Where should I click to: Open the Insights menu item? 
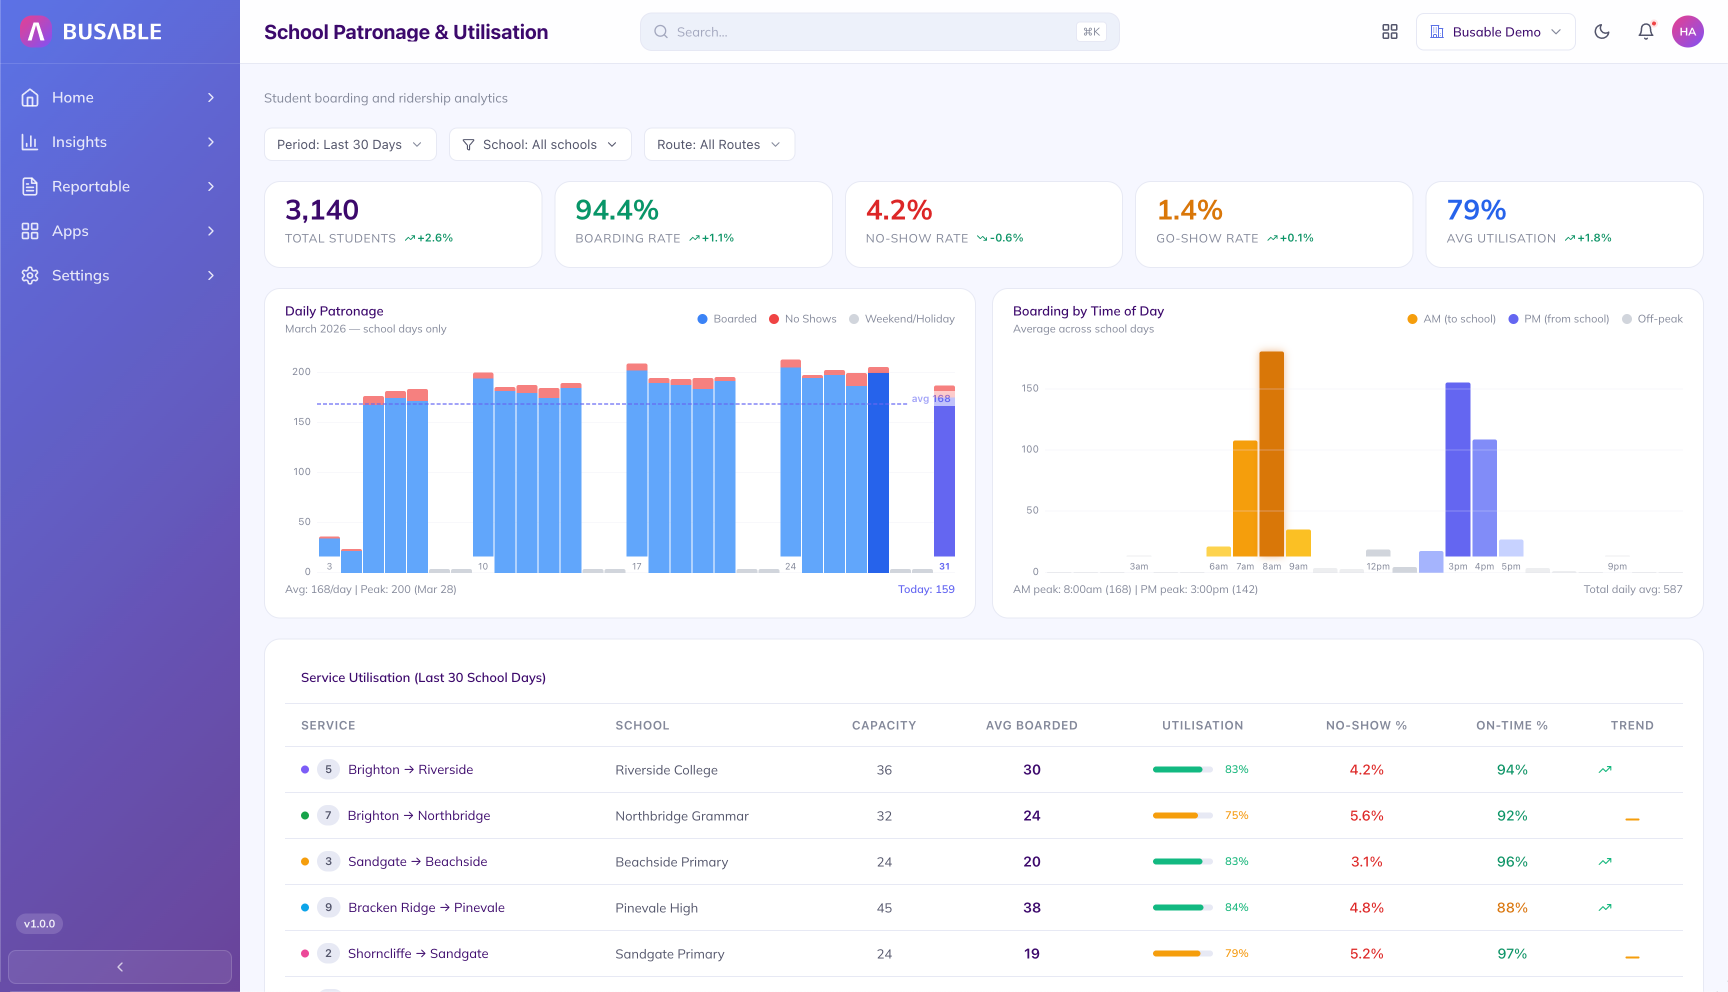[120, 142]
